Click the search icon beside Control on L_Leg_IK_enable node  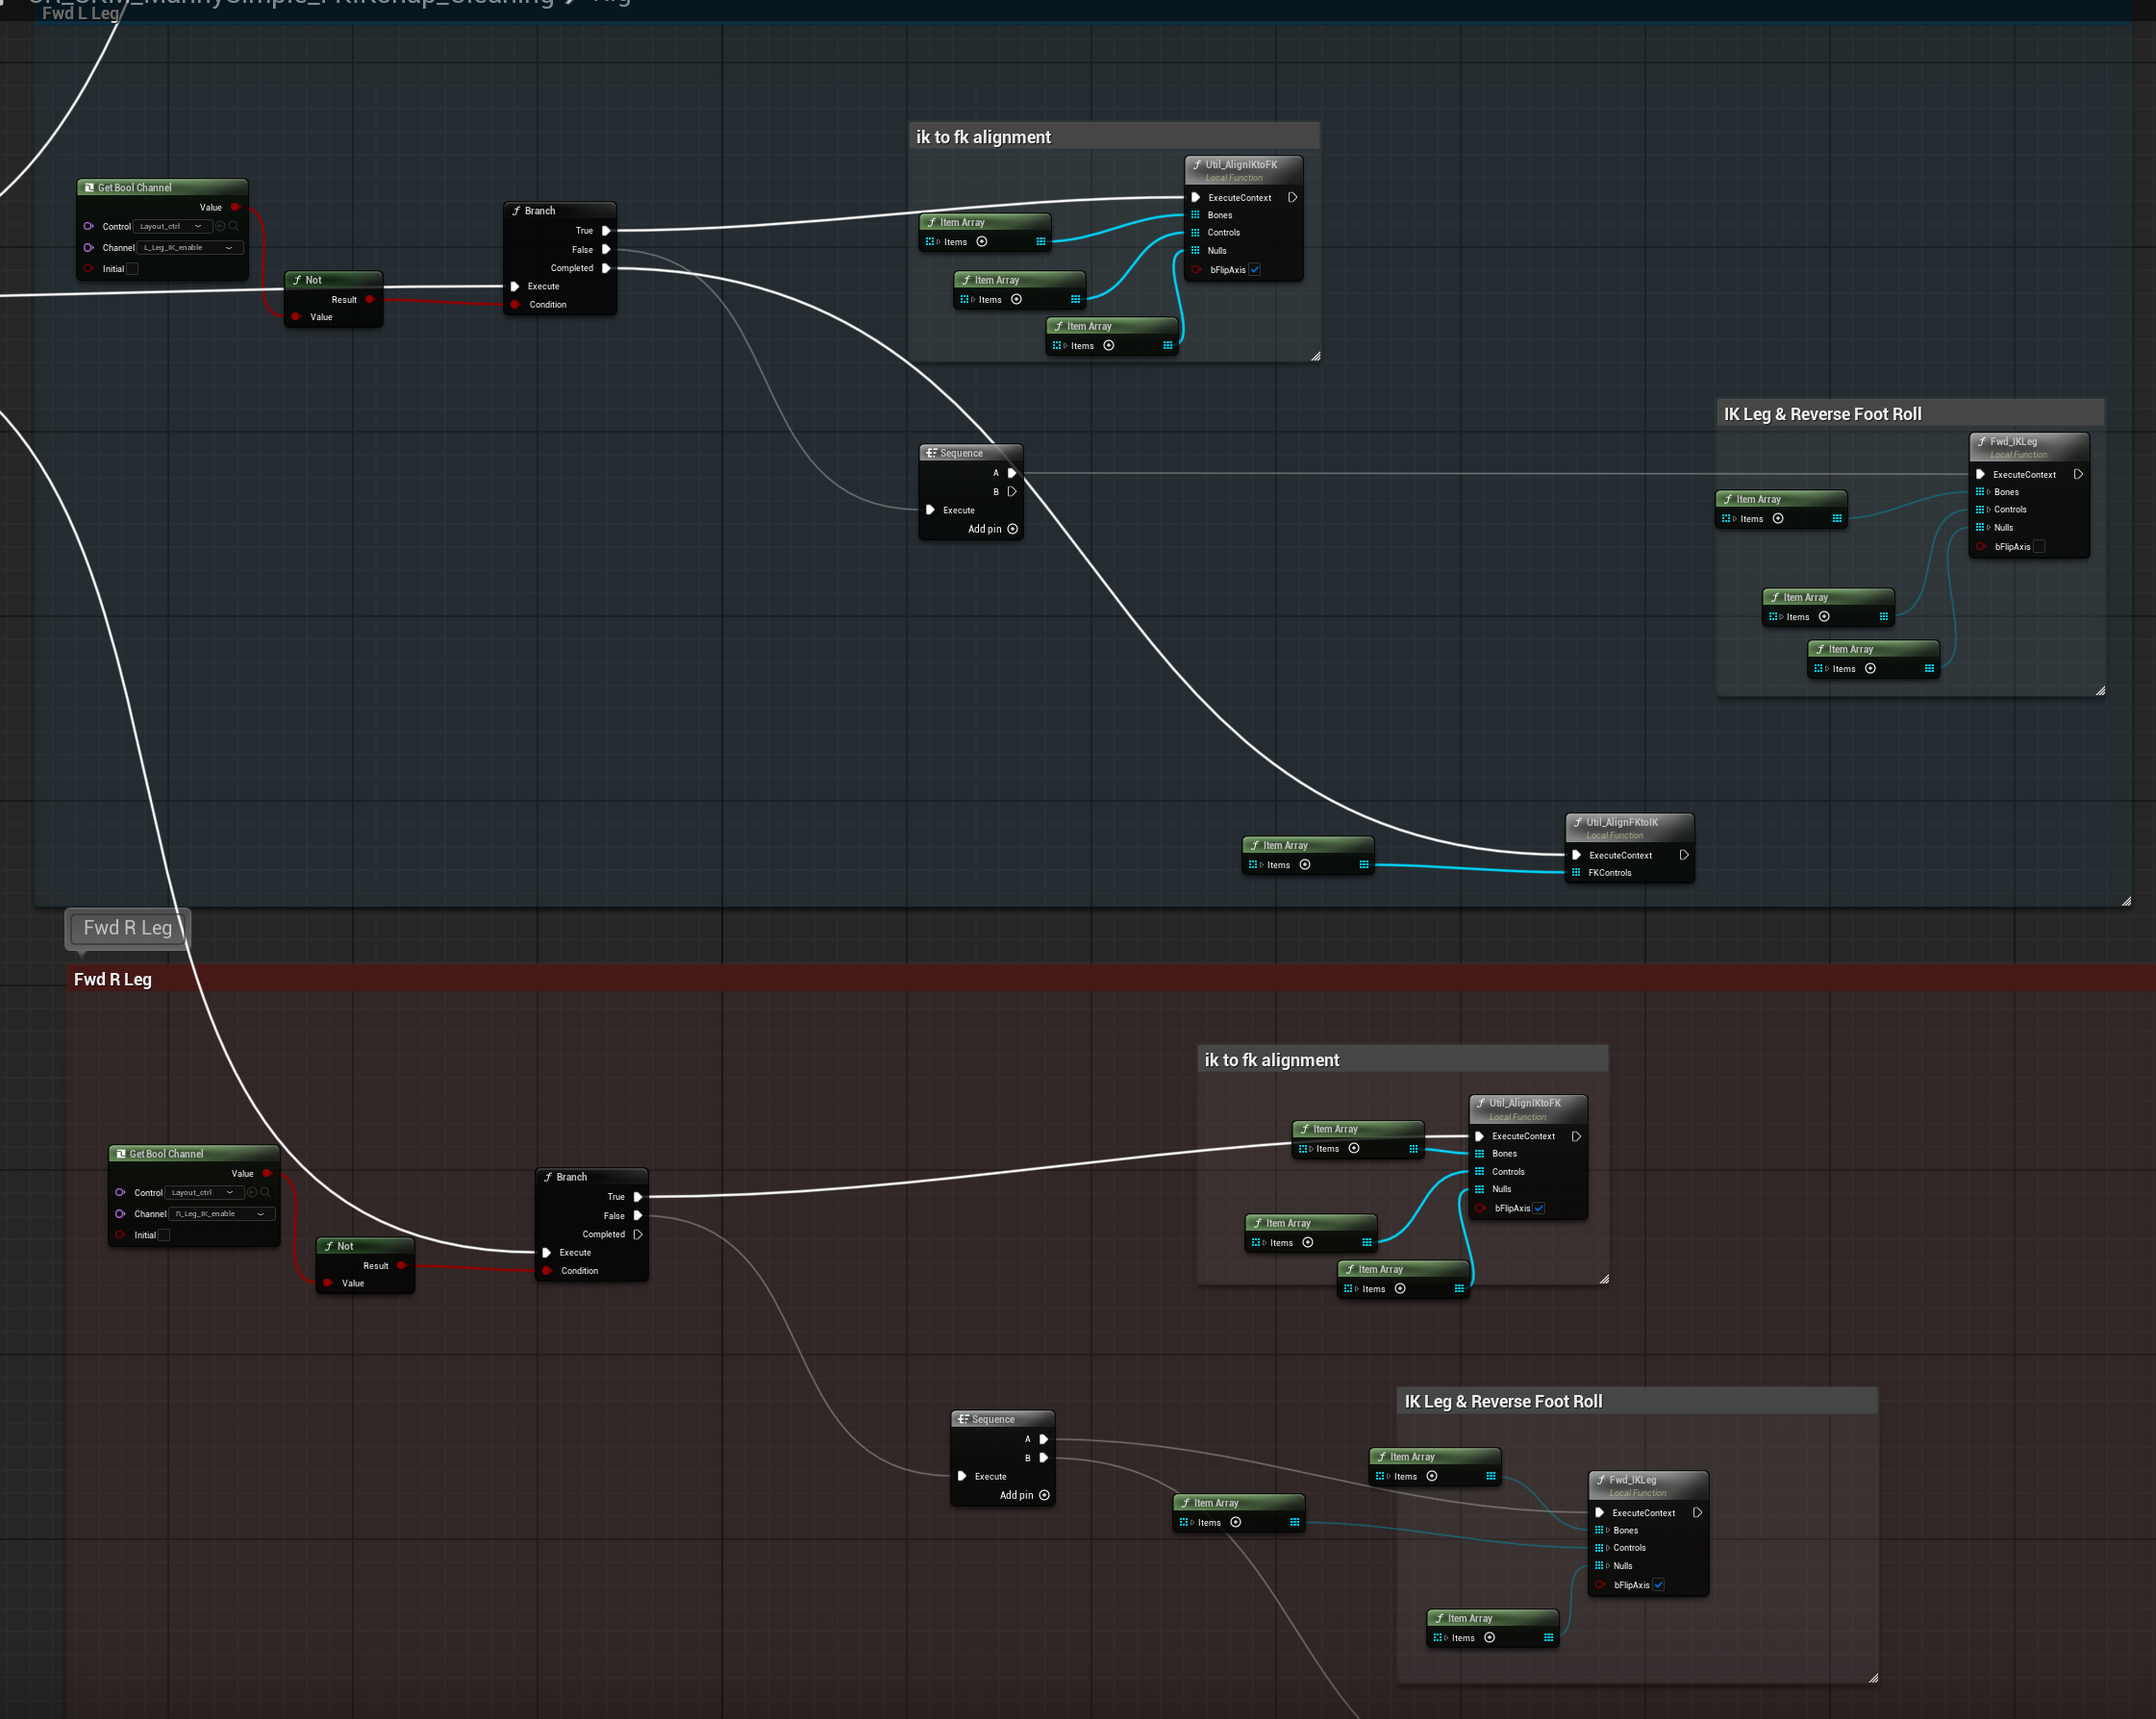coord(233,226)
